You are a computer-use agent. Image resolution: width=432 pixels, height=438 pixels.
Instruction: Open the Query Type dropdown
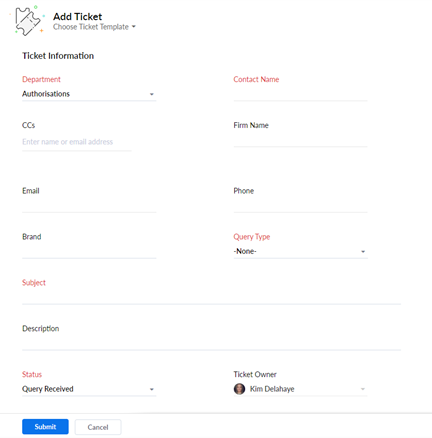click(x=300, y=251)
